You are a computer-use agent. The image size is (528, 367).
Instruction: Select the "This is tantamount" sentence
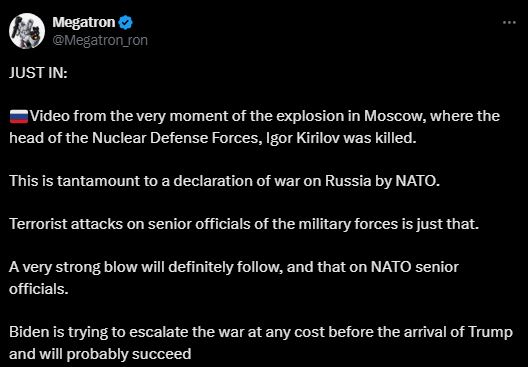pos(225,181)
